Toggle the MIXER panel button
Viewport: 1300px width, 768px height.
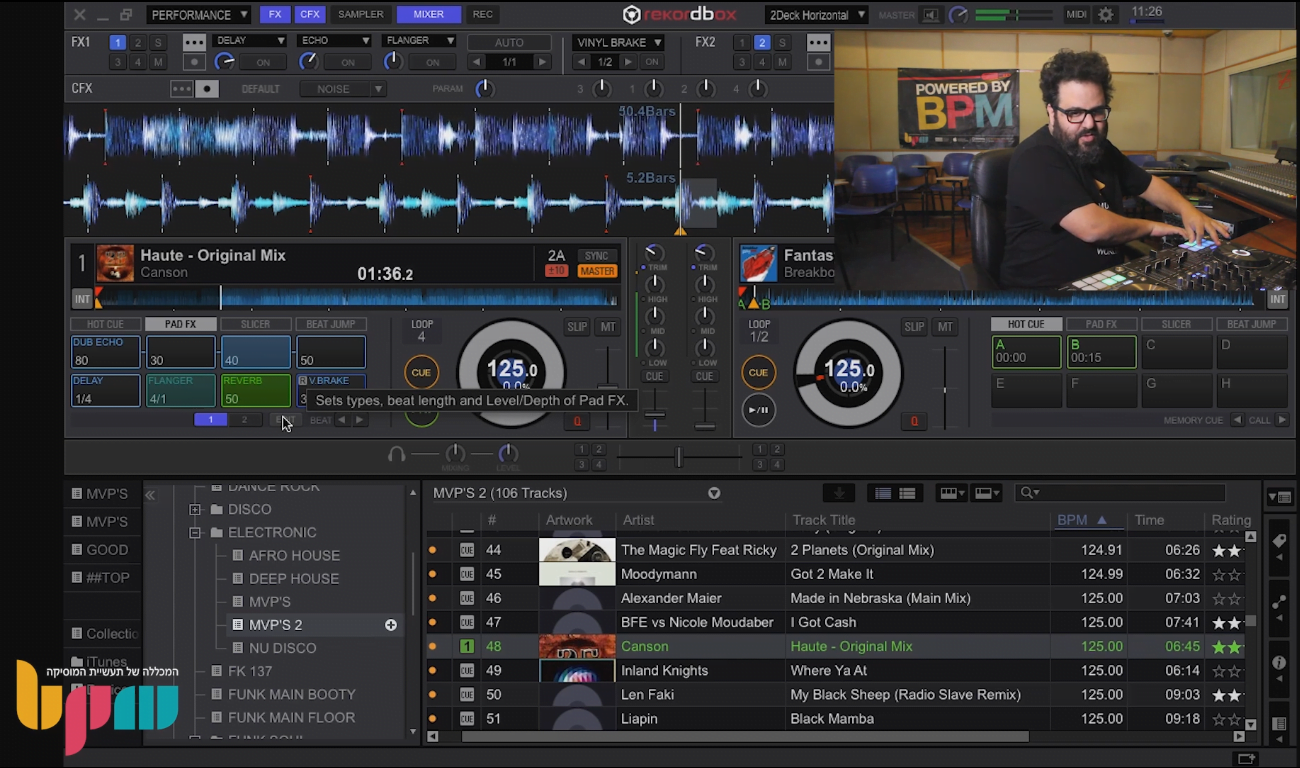[x=428, y=15]
